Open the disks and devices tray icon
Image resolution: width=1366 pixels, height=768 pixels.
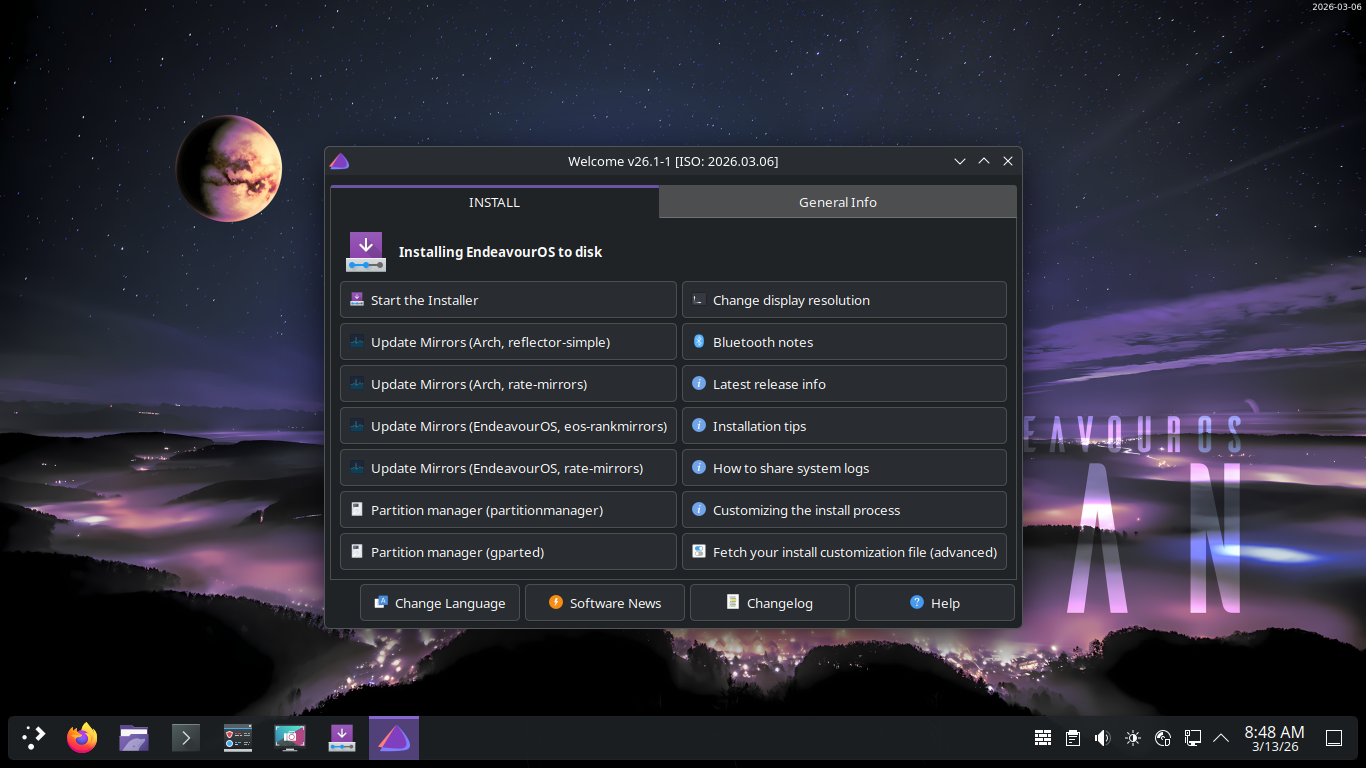point(1163,738)
